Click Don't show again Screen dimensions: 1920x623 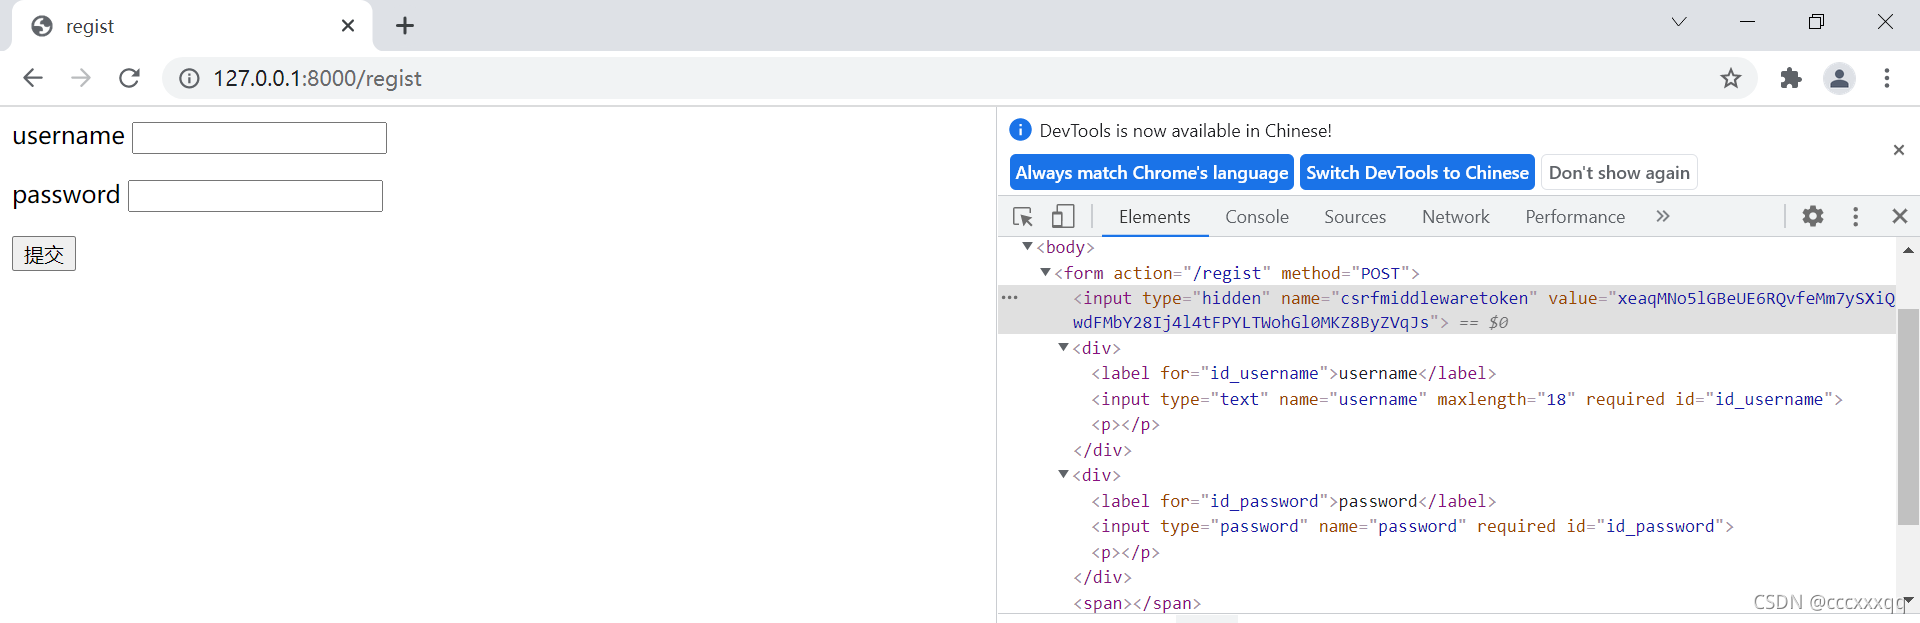pyautogui.click(x=1619, y=172)
